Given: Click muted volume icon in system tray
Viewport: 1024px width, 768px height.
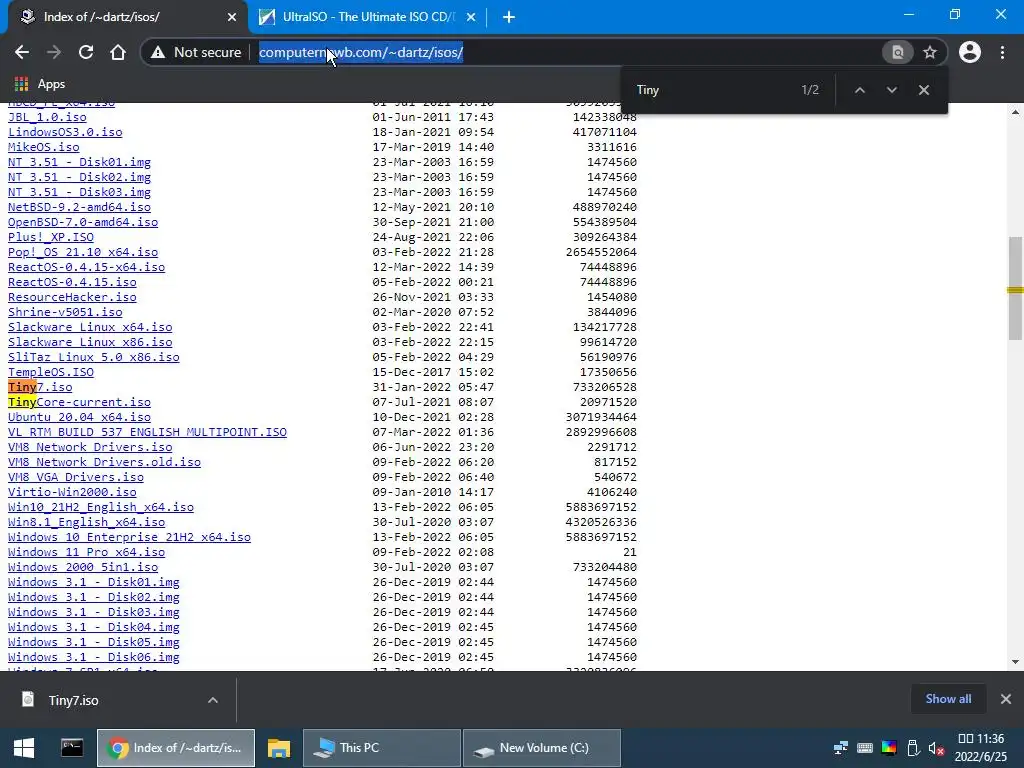Looking at the screenshot, I should click(936, 748).
